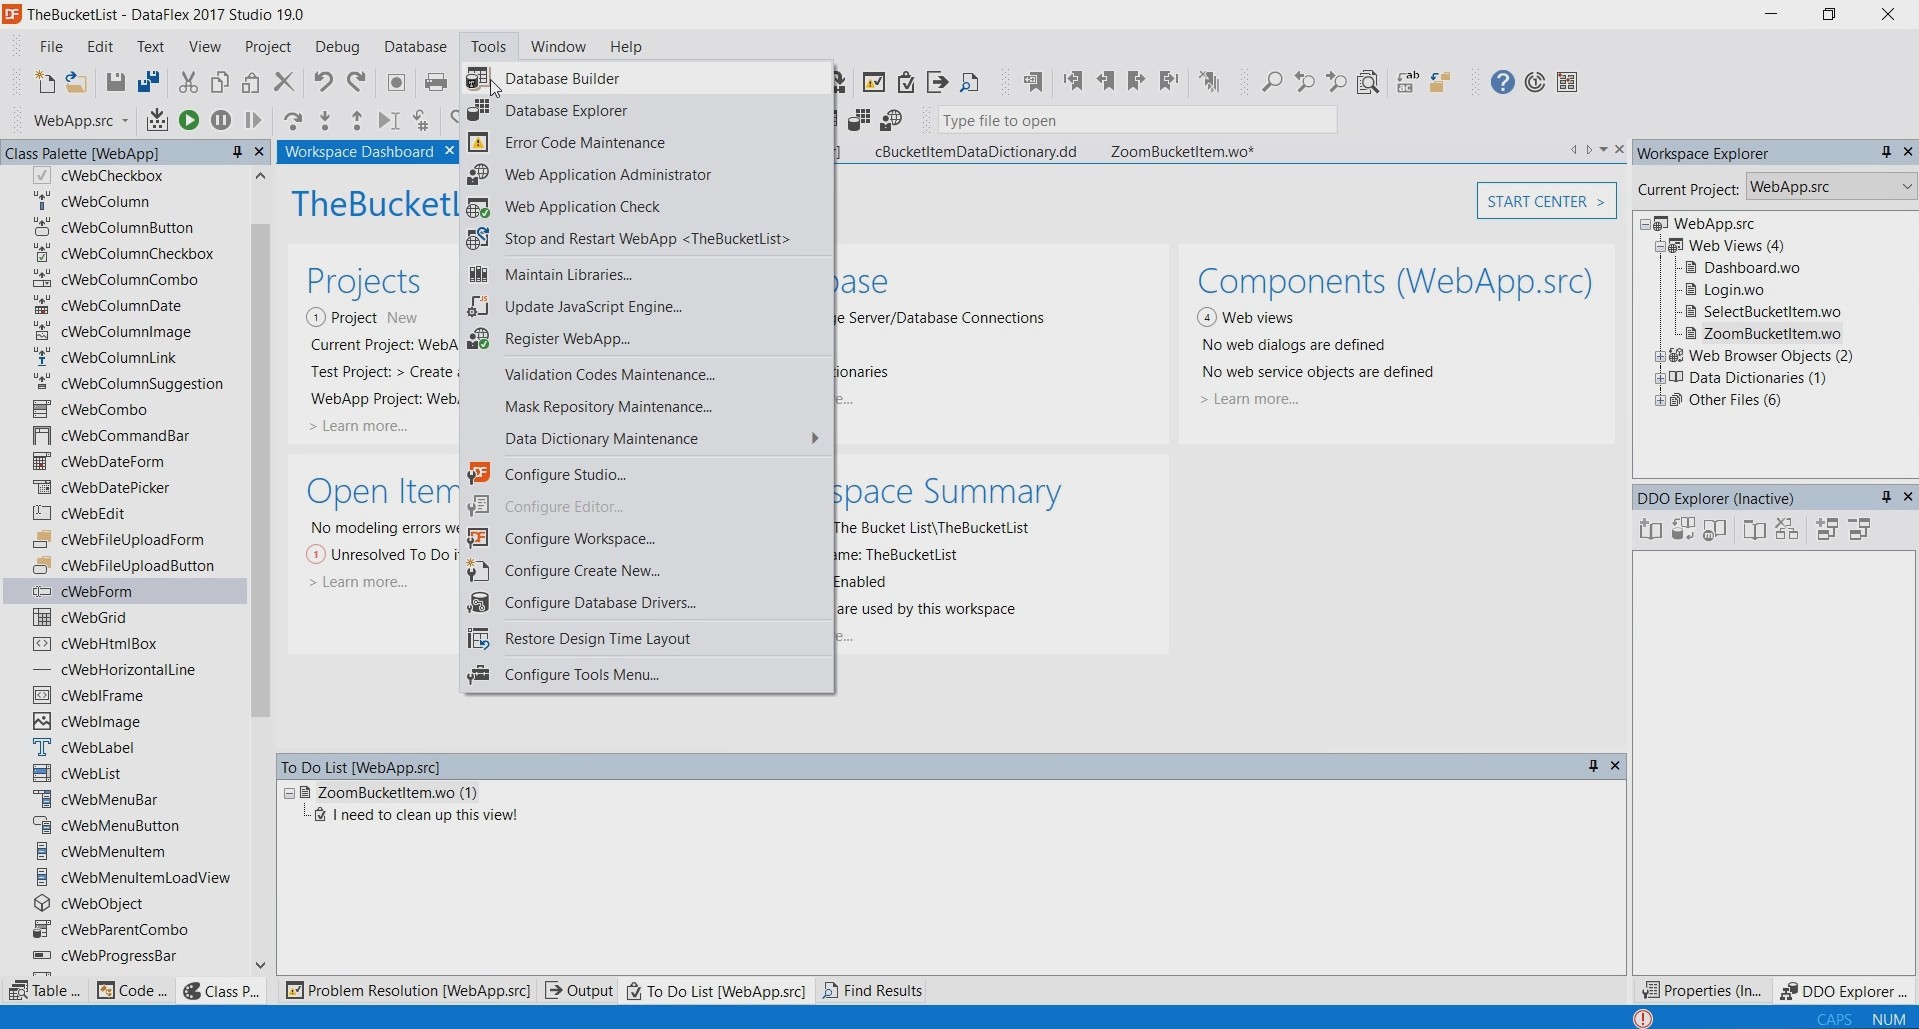The width and height of the screenshot is (1919, 1029).
Task: Toggle the To Do item 'I need to clean up this view!'
Action: click(x=320, y=815)
